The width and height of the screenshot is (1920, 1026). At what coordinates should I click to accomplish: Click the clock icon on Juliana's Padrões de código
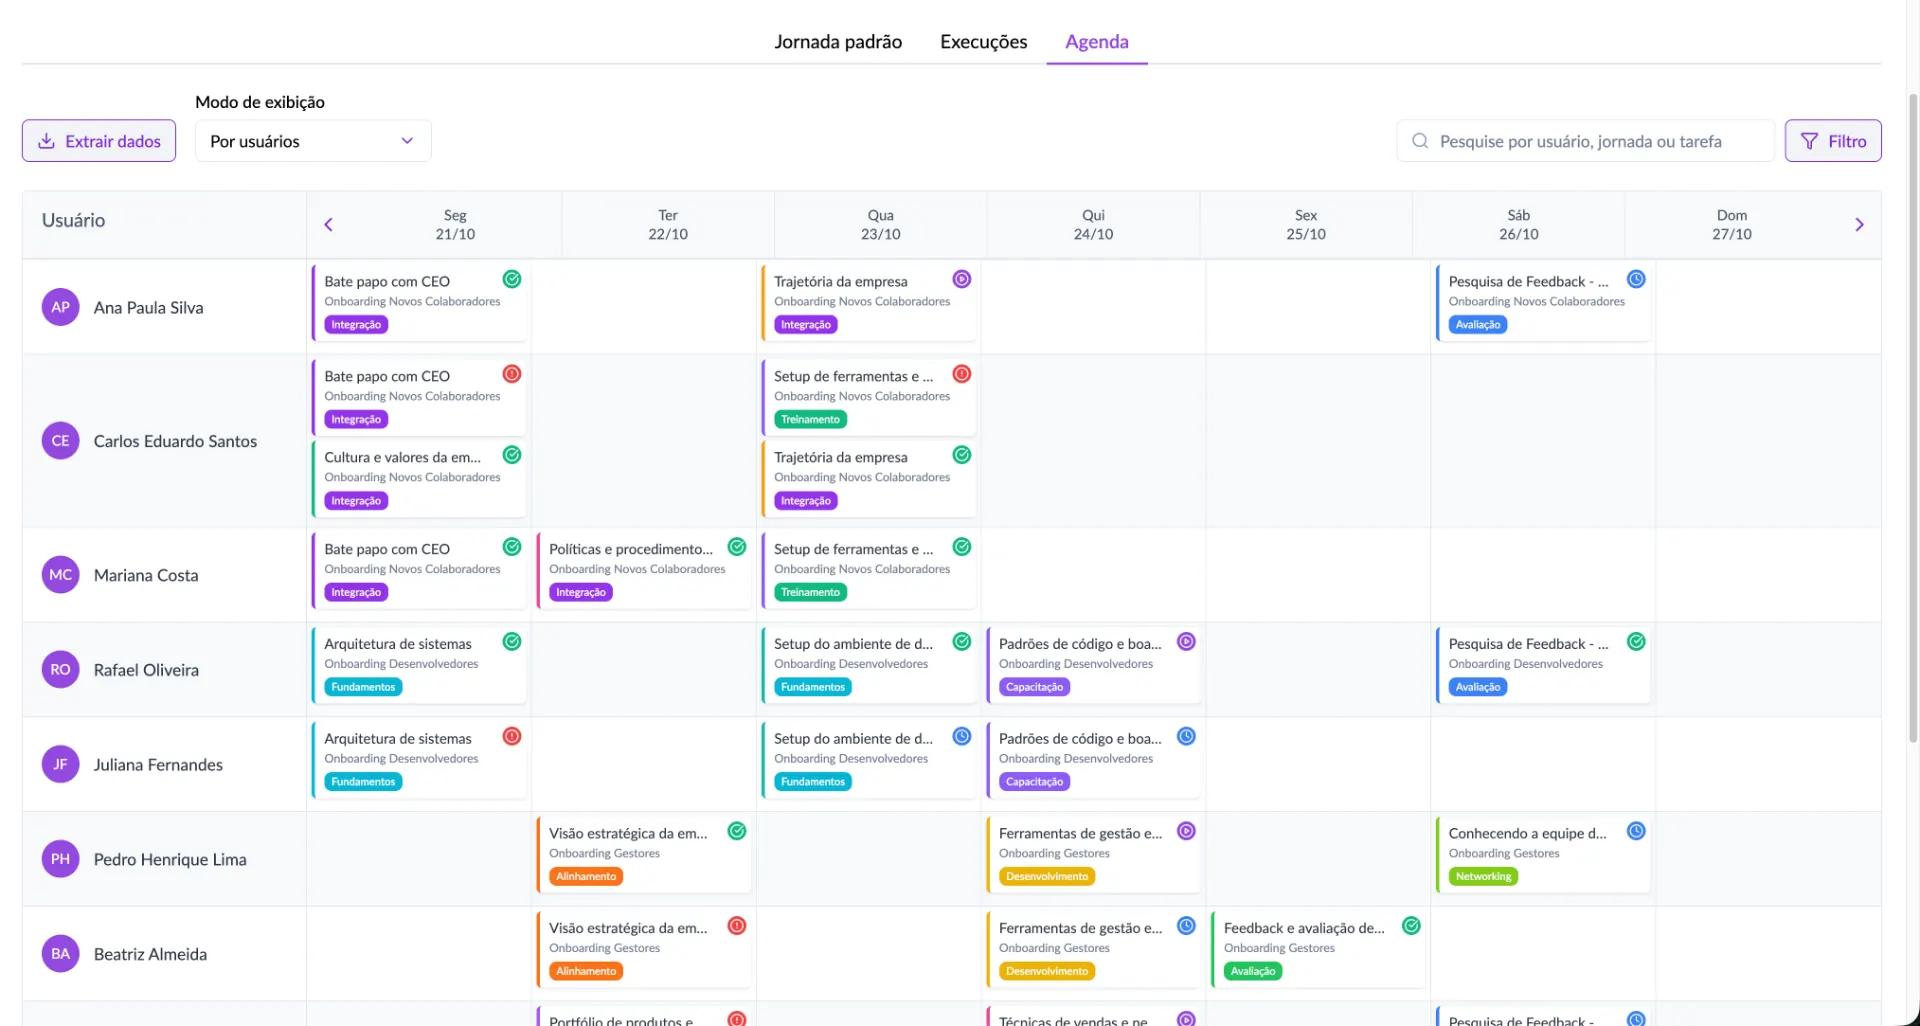[1186, 737]
